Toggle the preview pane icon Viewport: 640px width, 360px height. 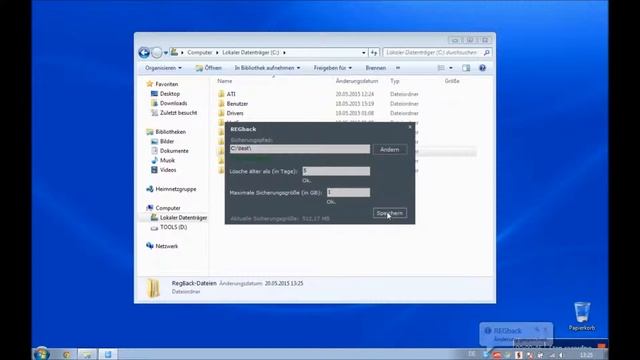coord(466,68)
